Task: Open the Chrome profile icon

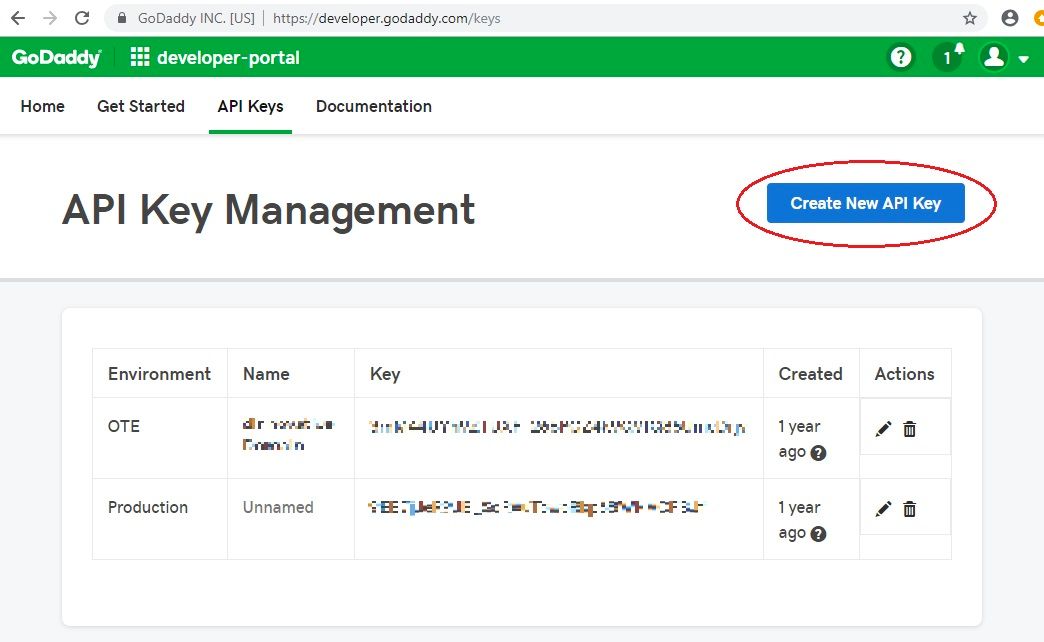Action: point(1009,17)
